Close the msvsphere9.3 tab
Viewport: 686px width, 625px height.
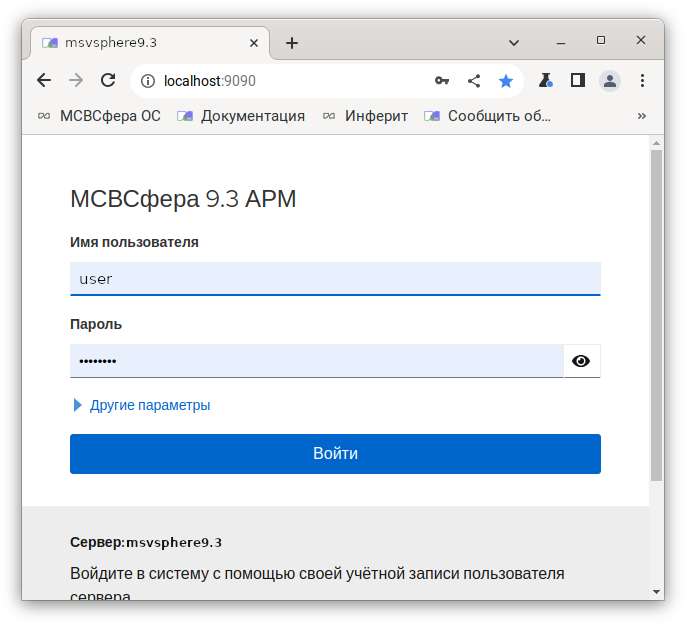254,43
